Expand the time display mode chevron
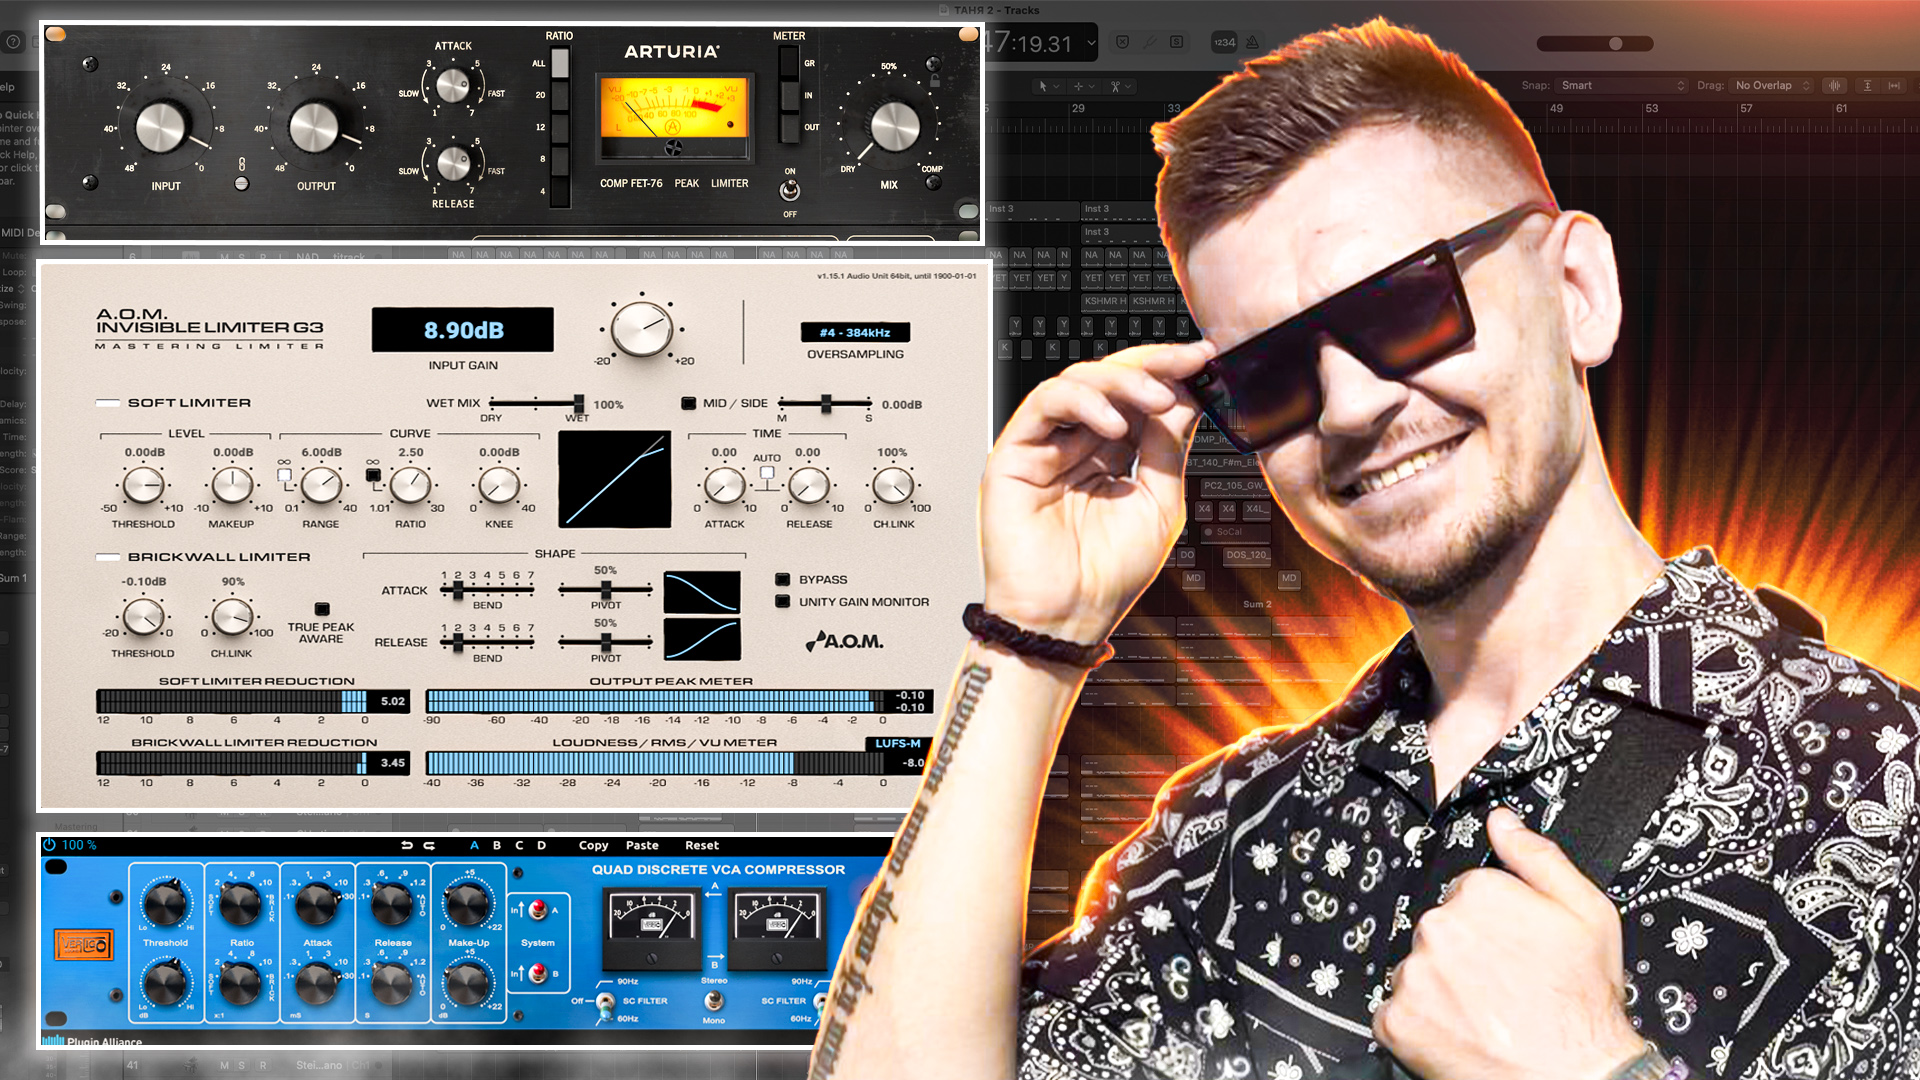1920x1080 pixels. click(x=1091, y=44)
